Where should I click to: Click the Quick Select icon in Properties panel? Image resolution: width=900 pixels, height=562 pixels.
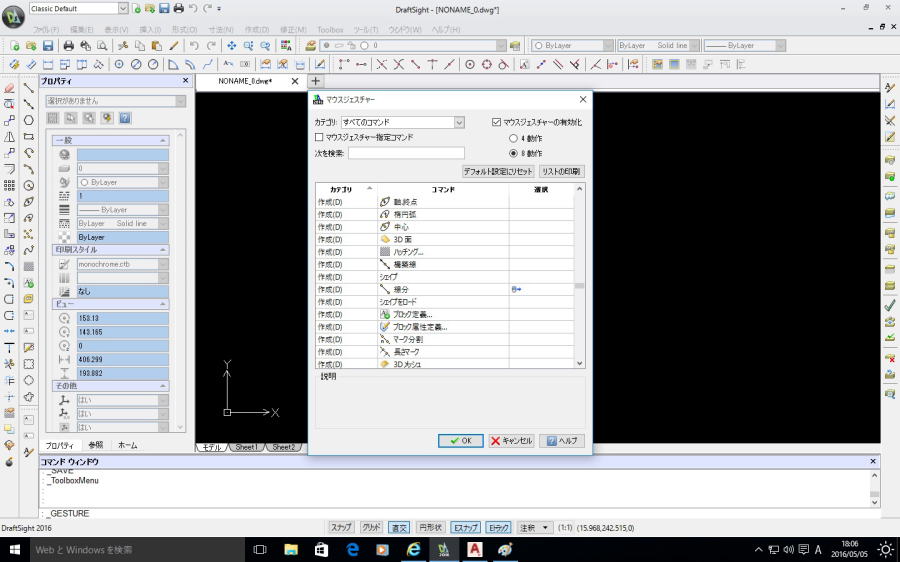[107, 118]
